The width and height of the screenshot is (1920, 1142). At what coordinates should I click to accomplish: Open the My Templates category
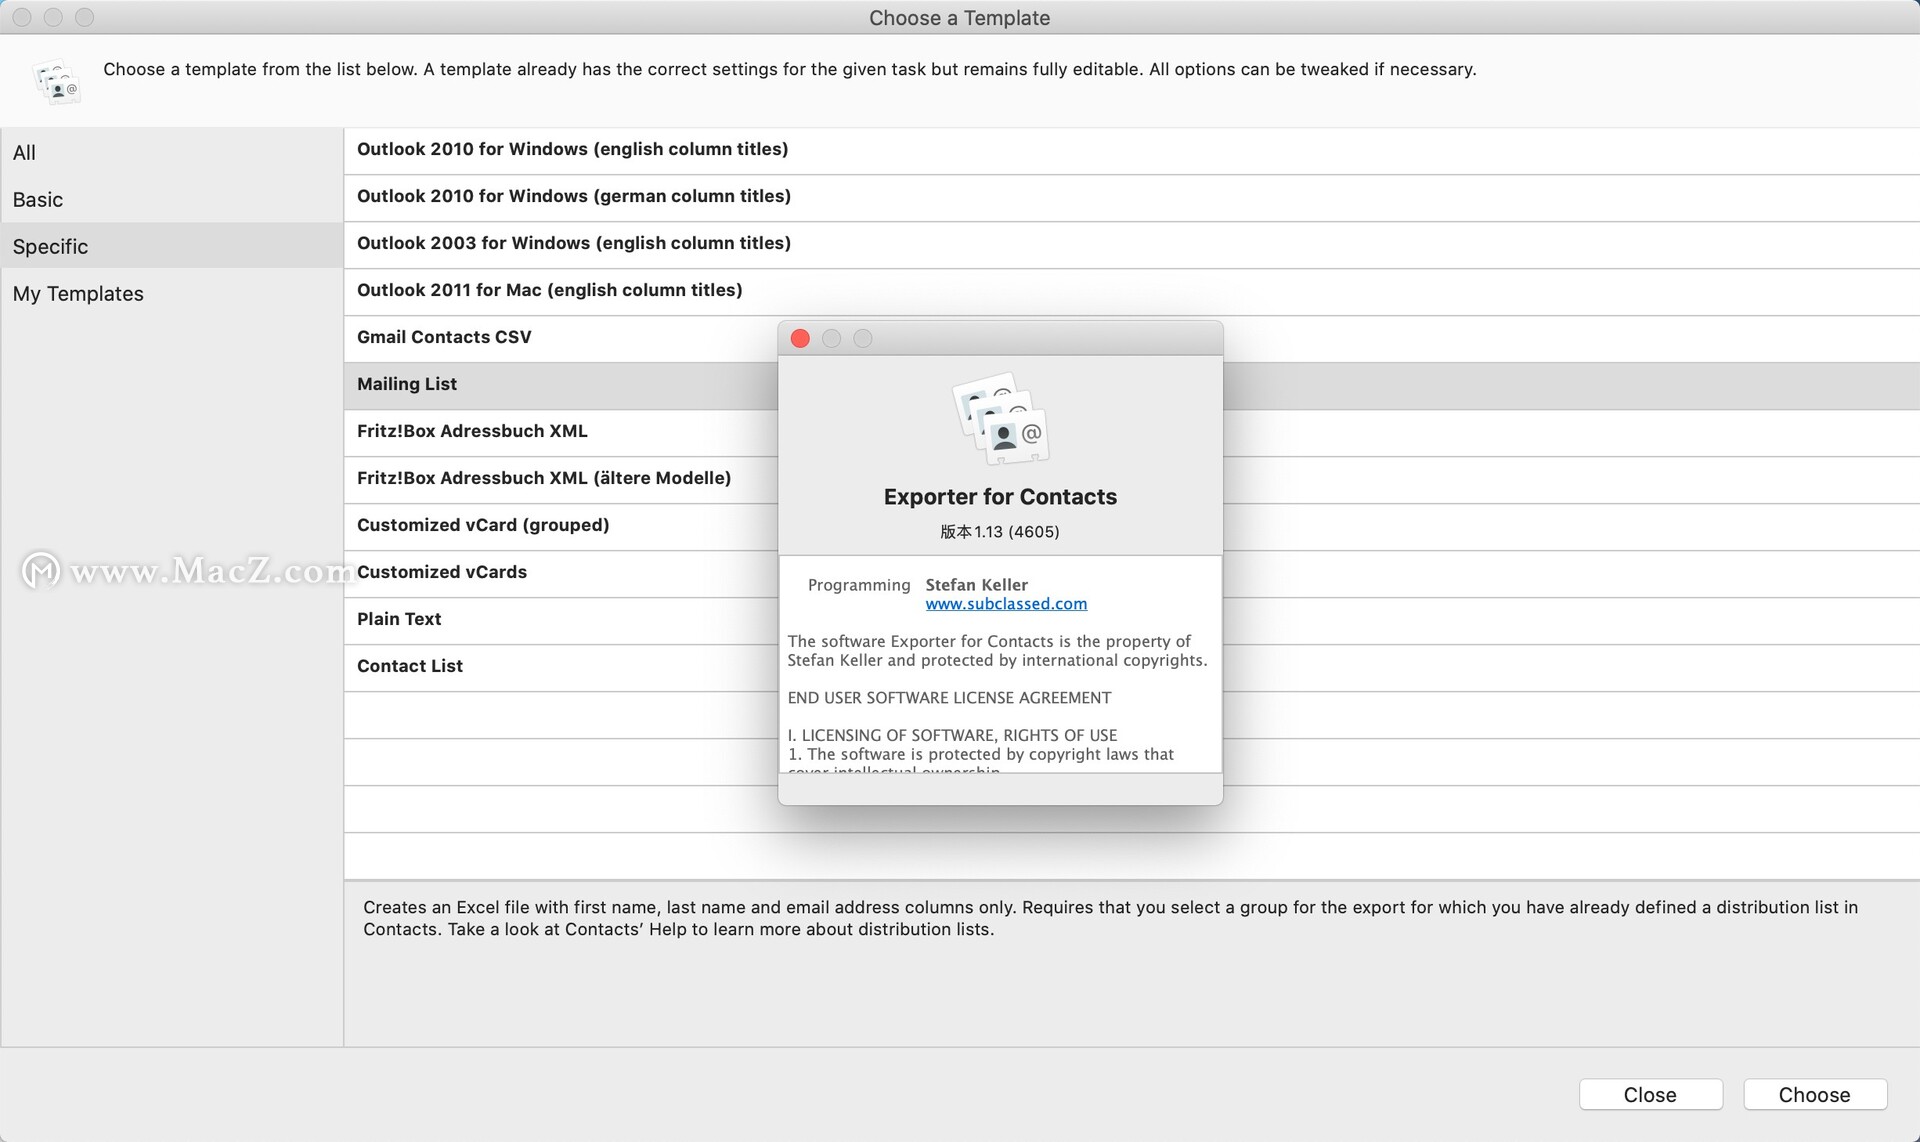pyautogui.click(x=171, y=293)
